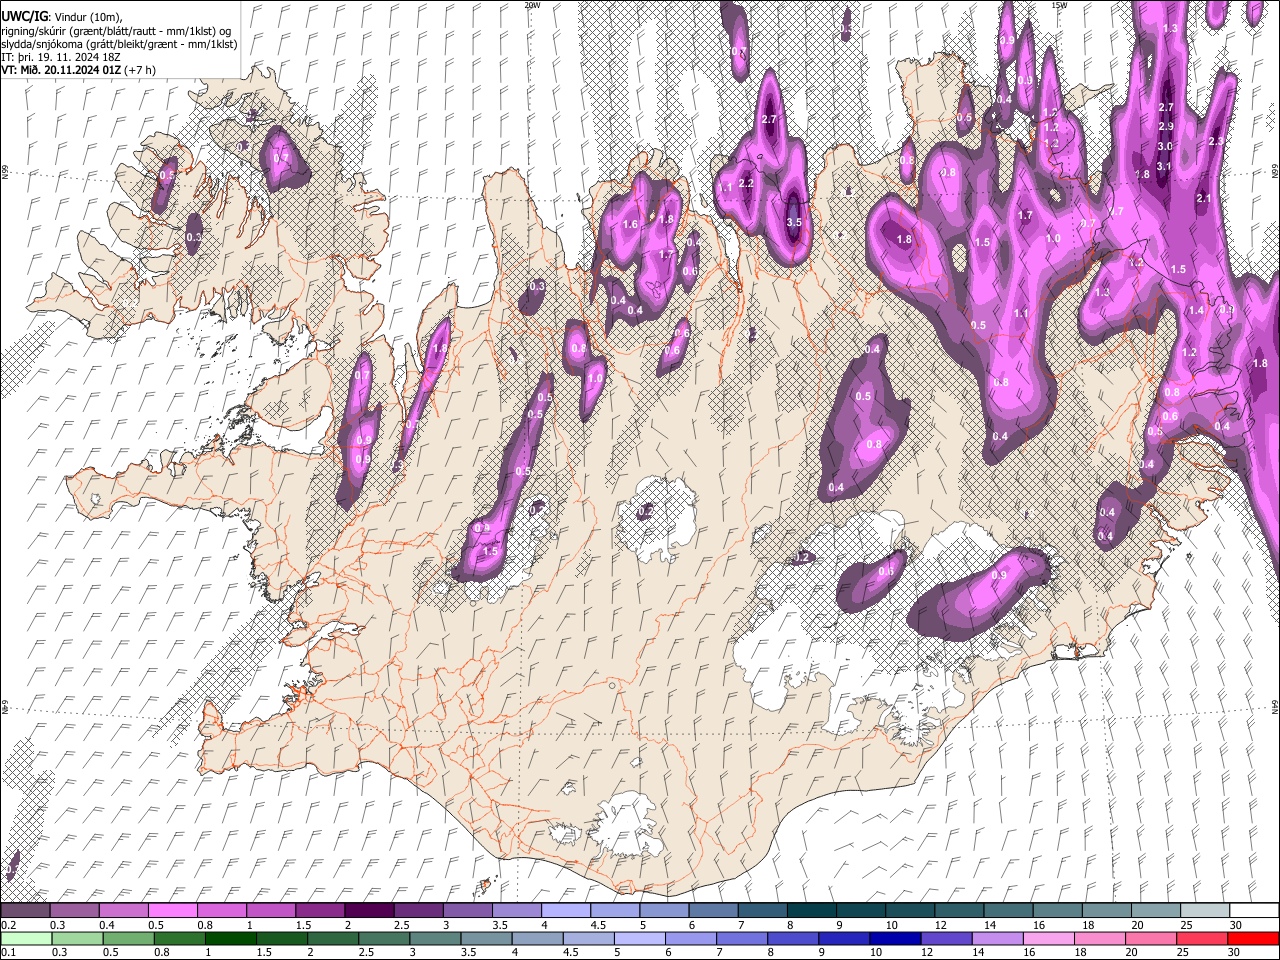
Task: Click the 'IT: þri. 19. 11. 2024 18Z' line
Action: pyautogui.click(x=61, y=57)
